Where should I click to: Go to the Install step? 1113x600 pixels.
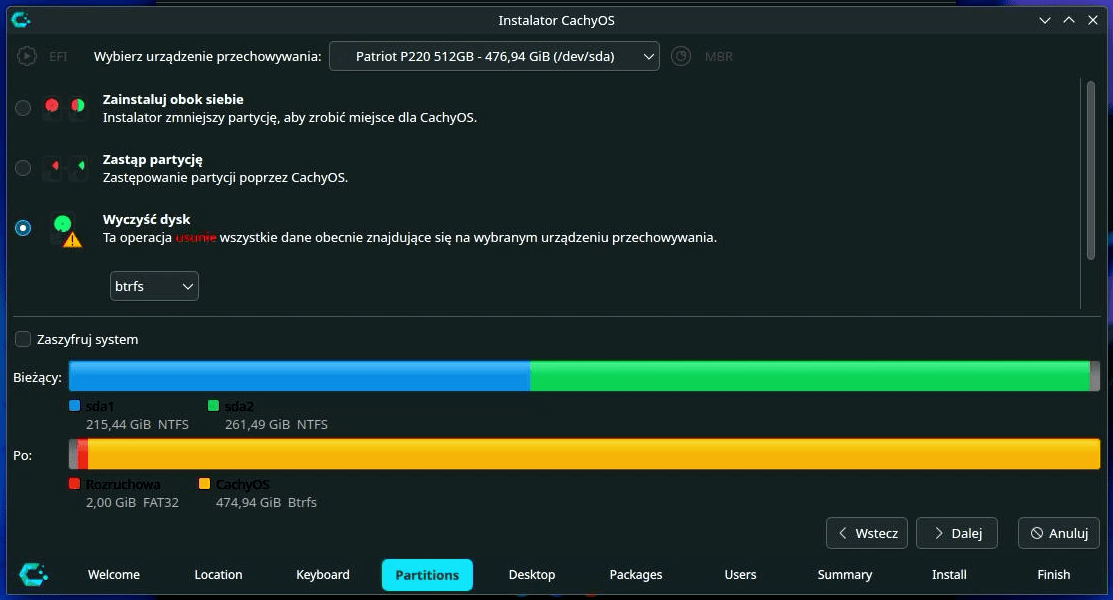949,574
